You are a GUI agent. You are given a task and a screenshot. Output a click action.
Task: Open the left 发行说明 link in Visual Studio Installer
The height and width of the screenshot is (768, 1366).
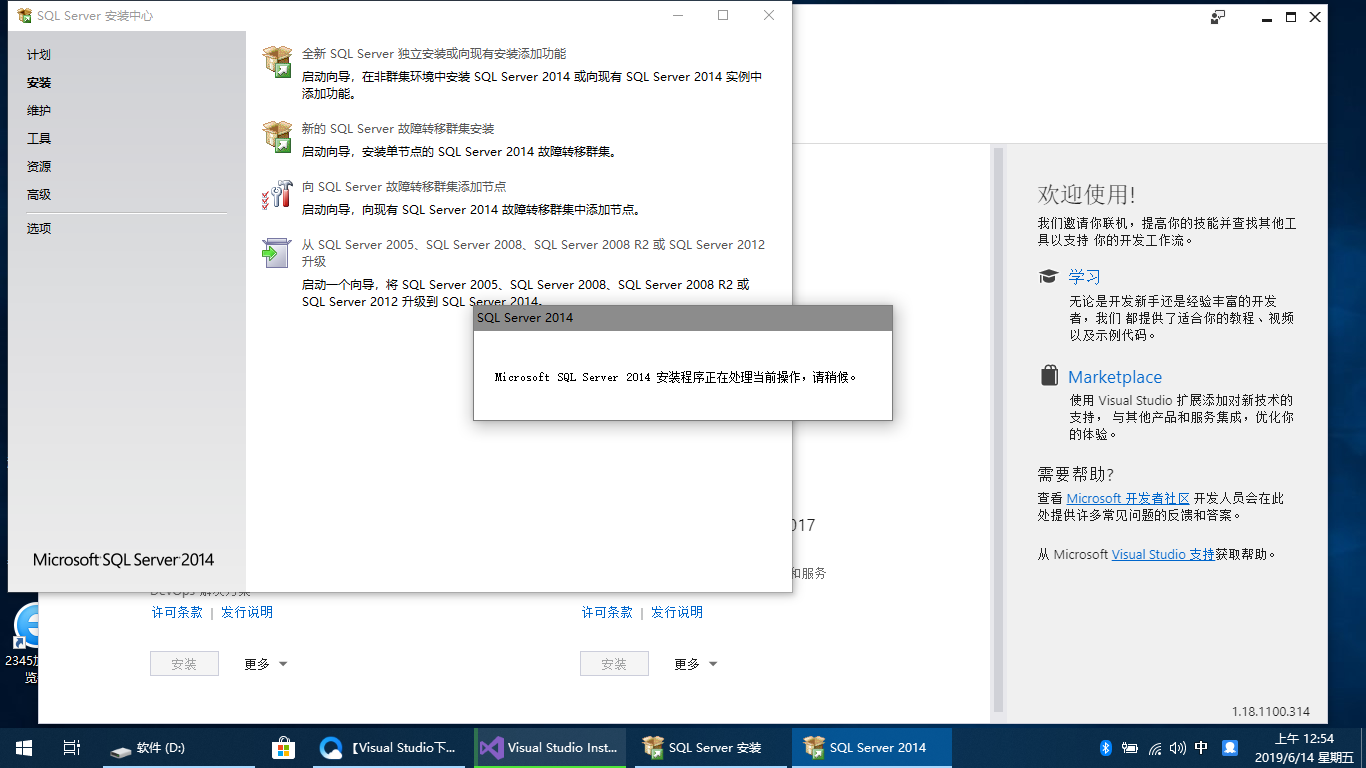[247, 612]
